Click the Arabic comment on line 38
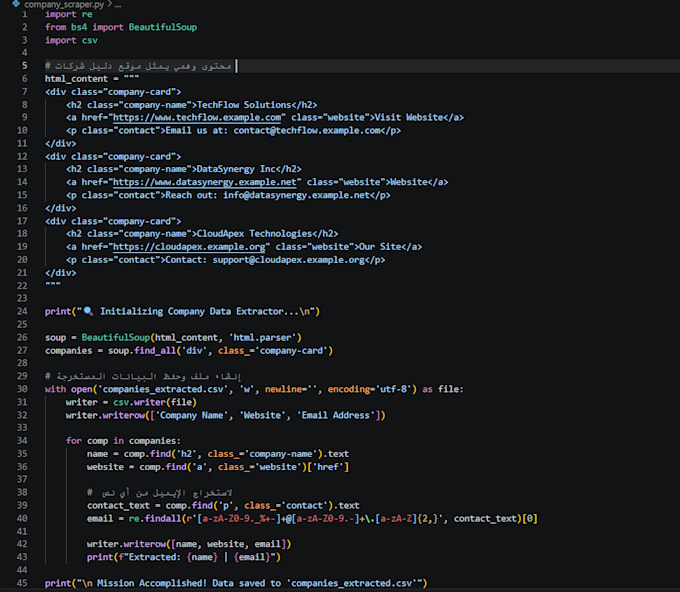 click(160, 493)
